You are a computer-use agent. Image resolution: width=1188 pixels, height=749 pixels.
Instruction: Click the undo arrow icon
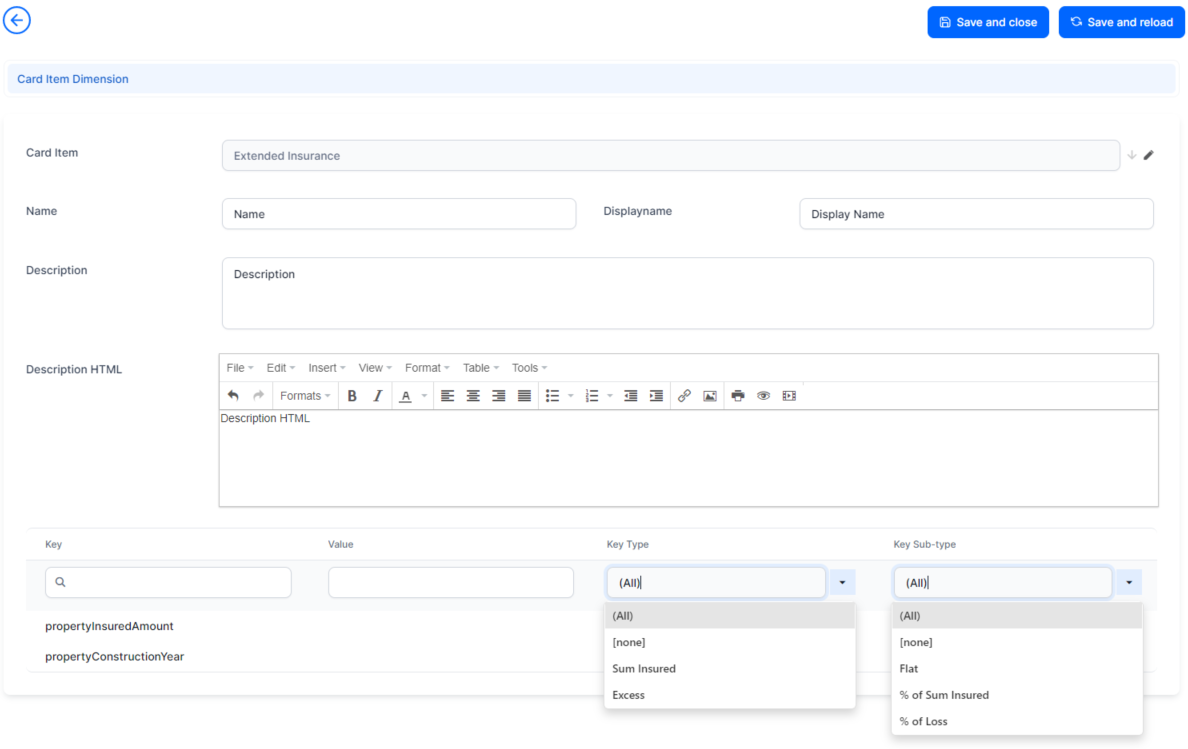click(233, 396)
